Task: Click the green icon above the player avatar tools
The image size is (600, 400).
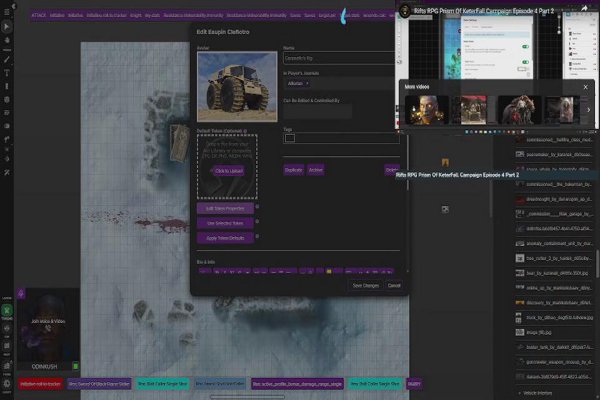Action: pyautogui.click(x=7, y=310)
